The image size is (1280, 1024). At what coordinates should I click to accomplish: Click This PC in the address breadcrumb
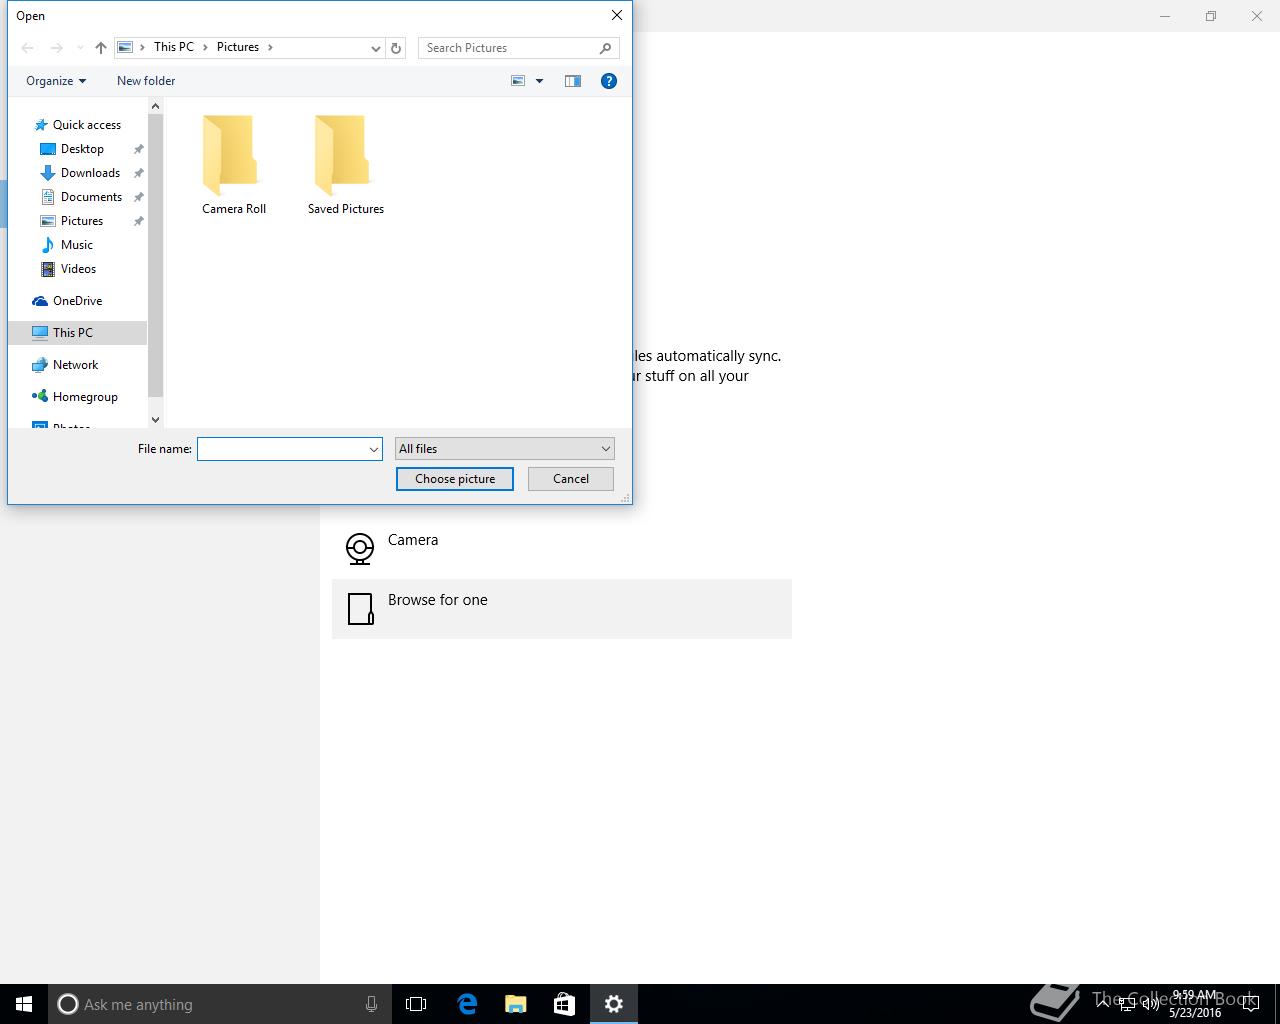click(x=174, y=47)
